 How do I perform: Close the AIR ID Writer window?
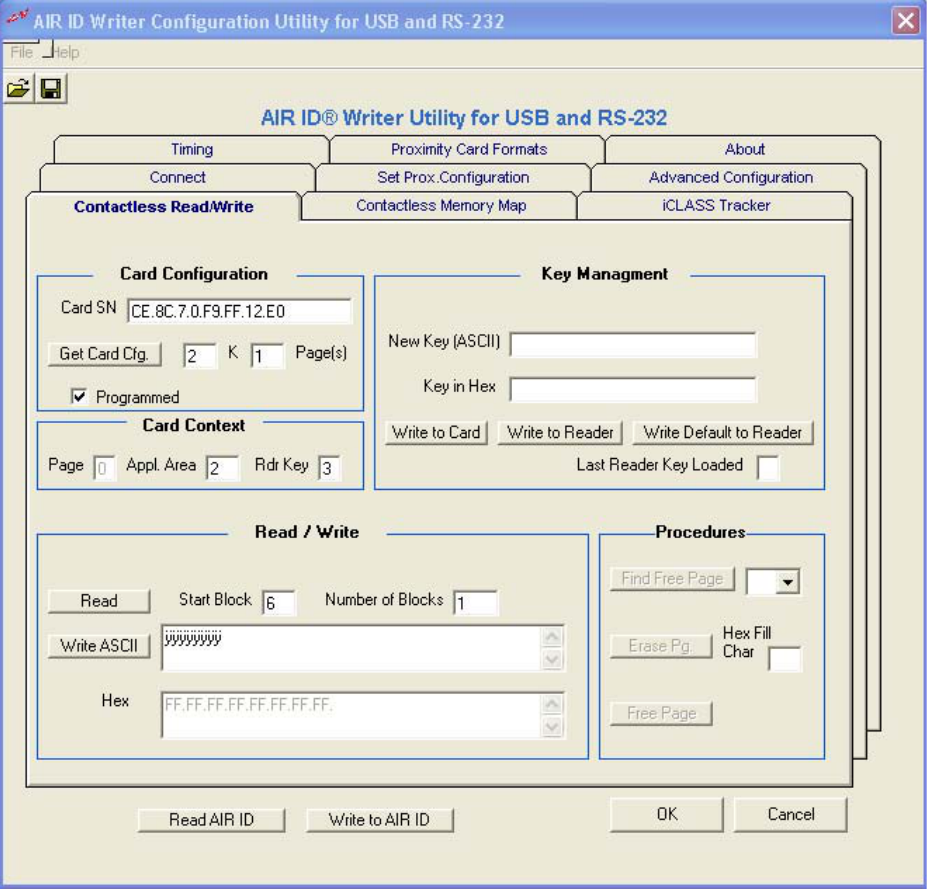(x=906, y=21)
